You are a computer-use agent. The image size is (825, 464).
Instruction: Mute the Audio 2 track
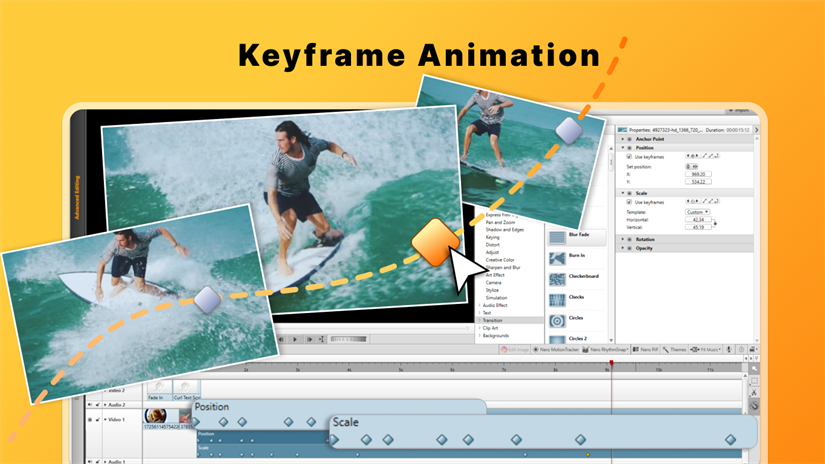[90, 405]
